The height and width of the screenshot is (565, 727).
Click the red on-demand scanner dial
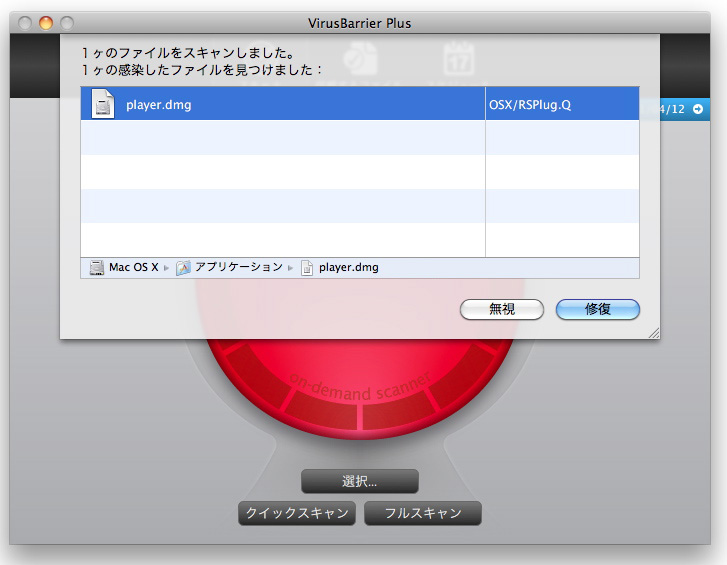360,387
